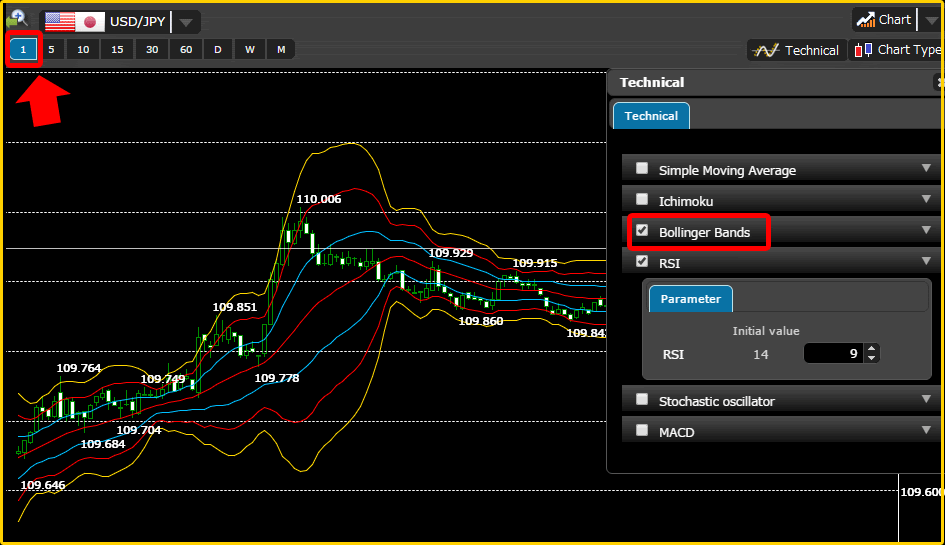Screen dimensions: 945x545
Task: Select the 5-minute timeframe button
Action: pos(51,49)
